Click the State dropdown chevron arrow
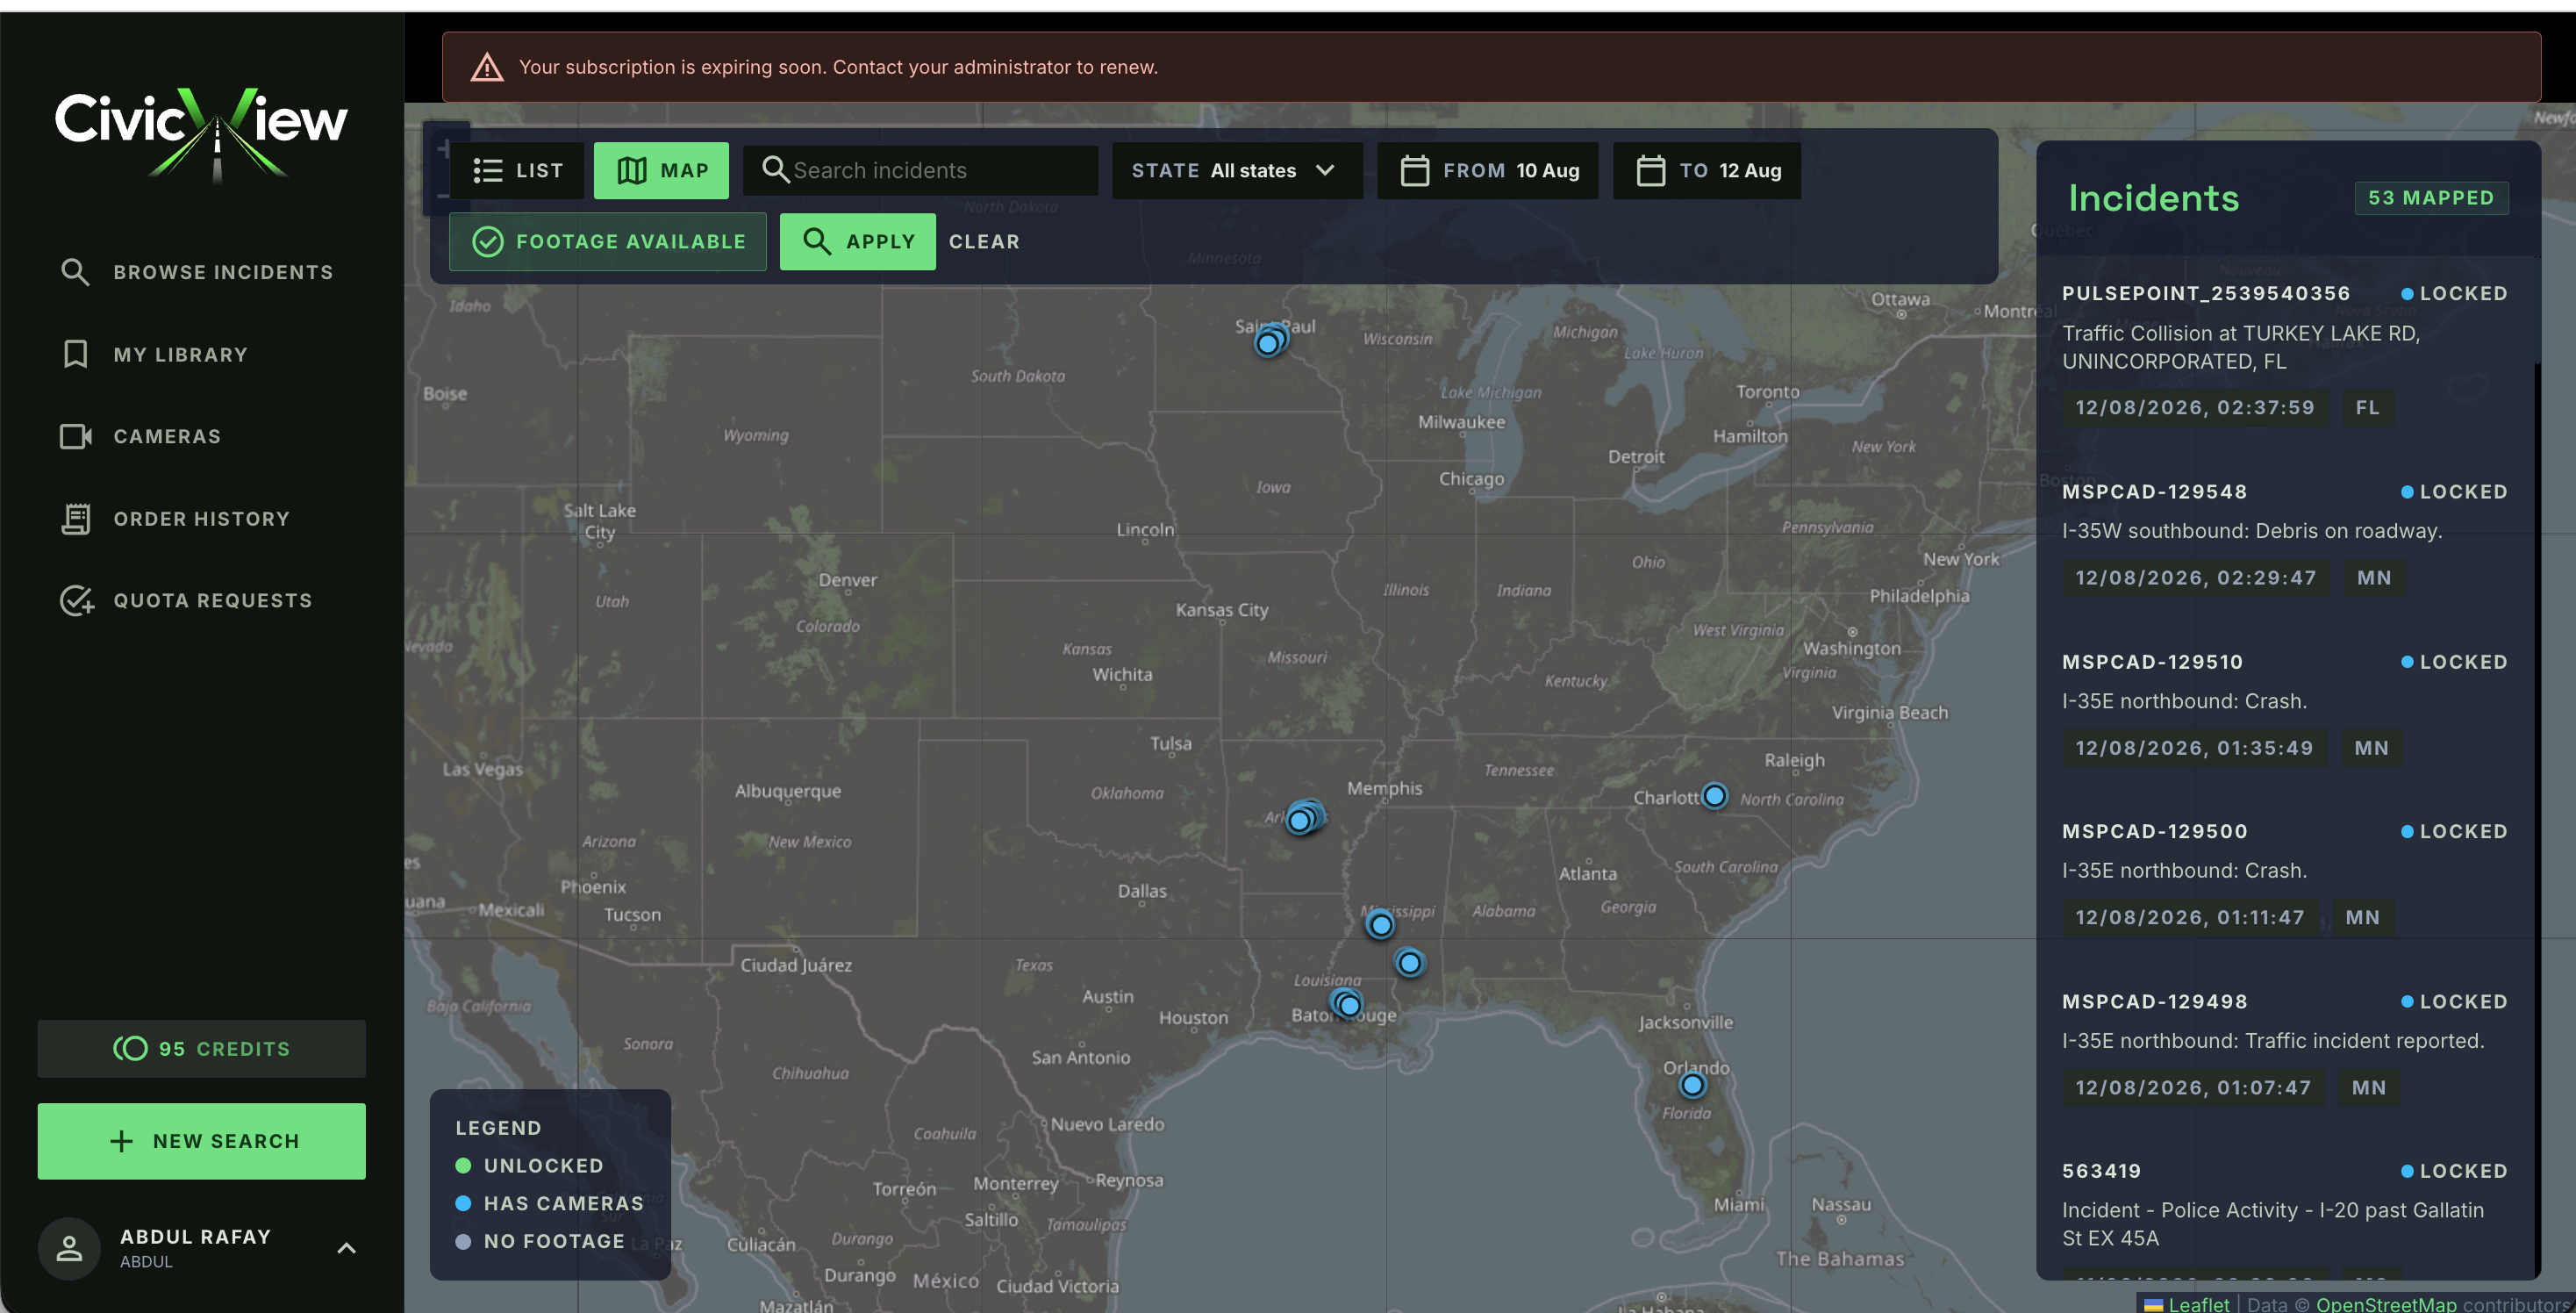This screenshot has width=2576, height=1313. [x=1325, y=170]
